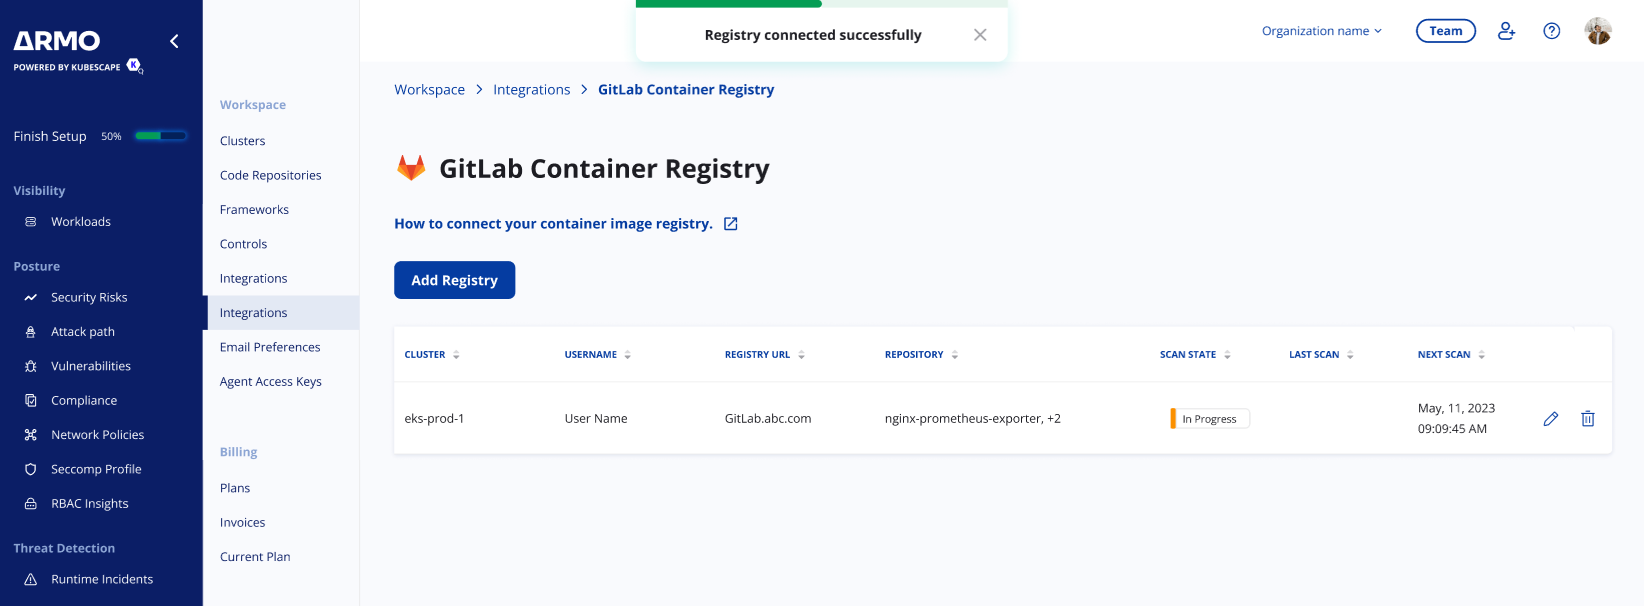This screenshot has width=1644, height=606.
Task: Click the In Progress scan state badge
Action: click(x=1210, y=419)
